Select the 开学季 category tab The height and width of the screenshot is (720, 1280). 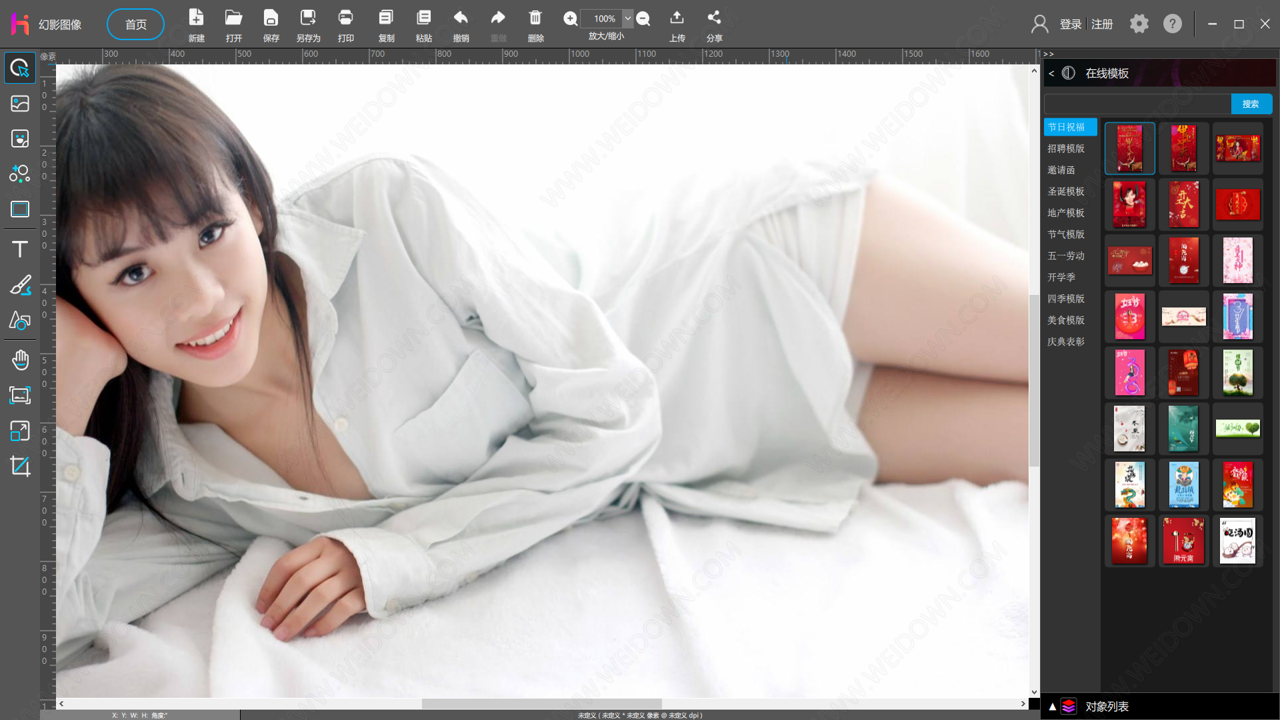(1062, 278)
